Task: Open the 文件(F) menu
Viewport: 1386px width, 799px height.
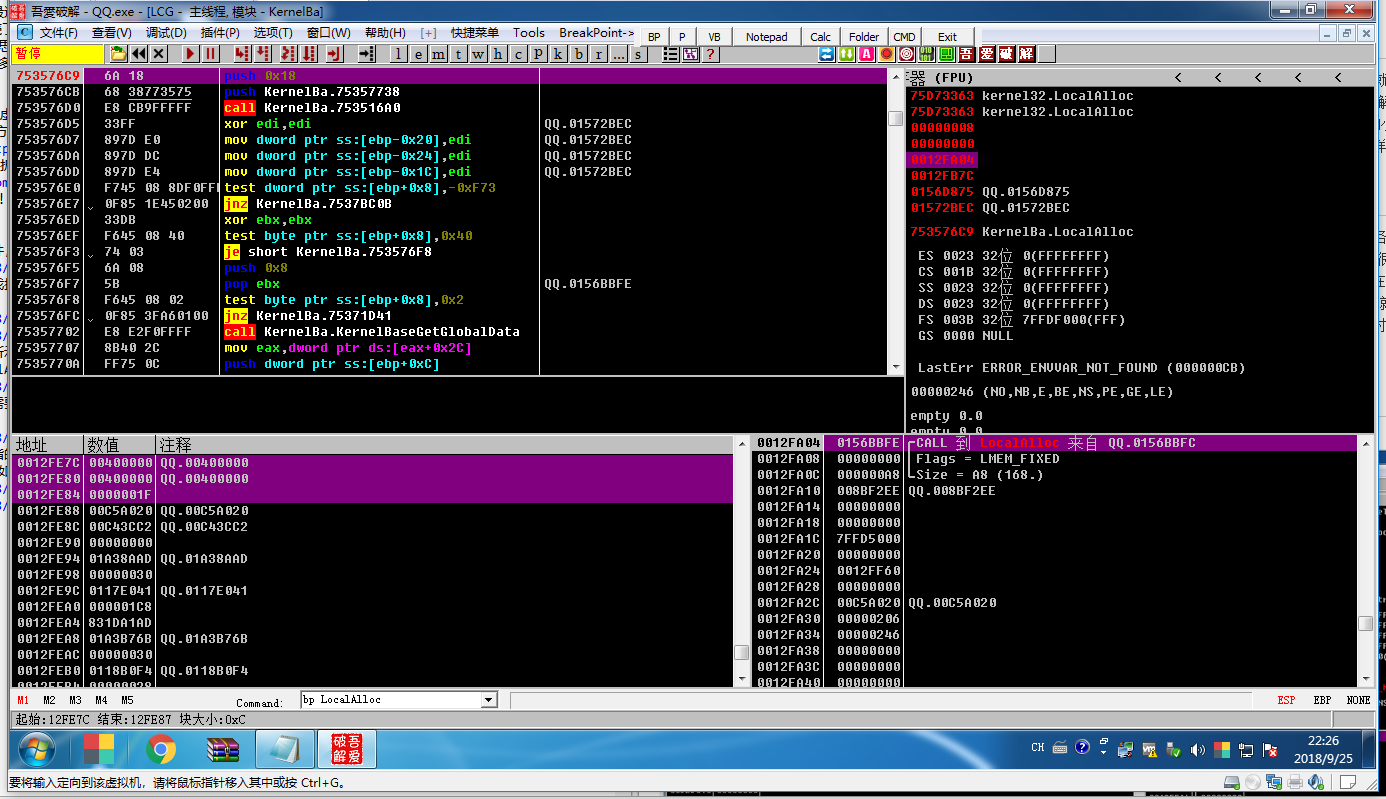Action: point(58,33)
